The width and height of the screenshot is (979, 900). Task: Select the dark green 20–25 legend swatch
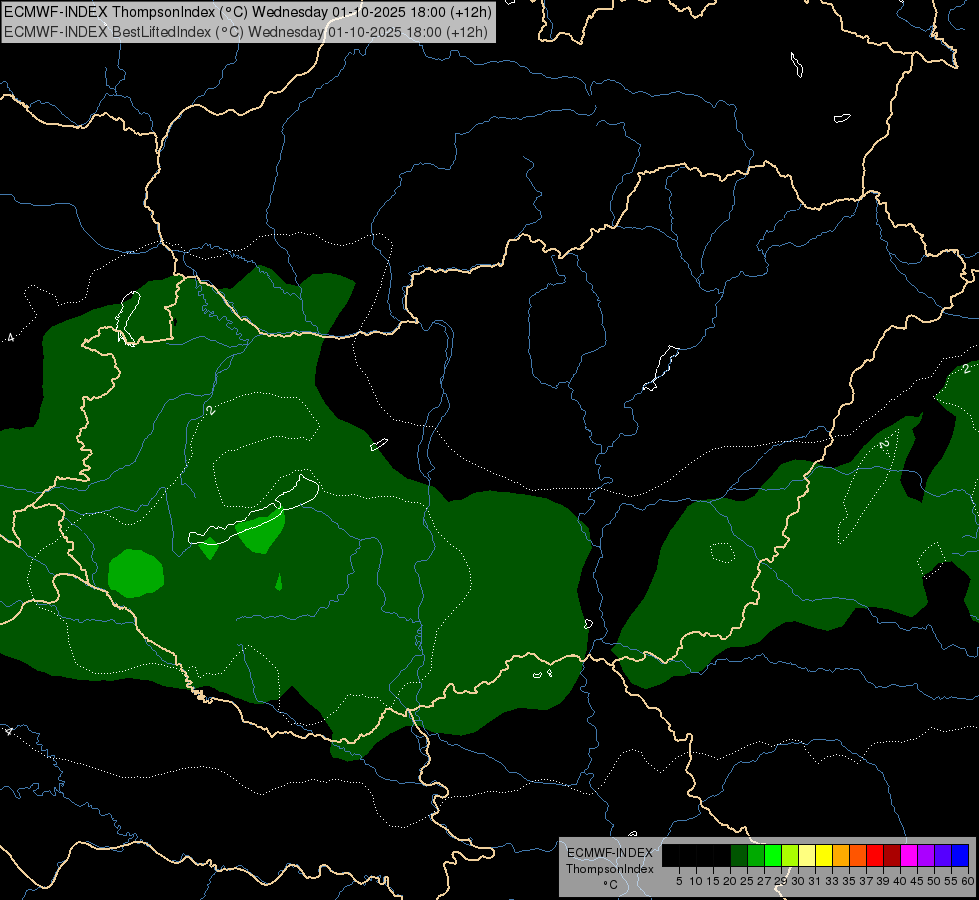(739, 855)
